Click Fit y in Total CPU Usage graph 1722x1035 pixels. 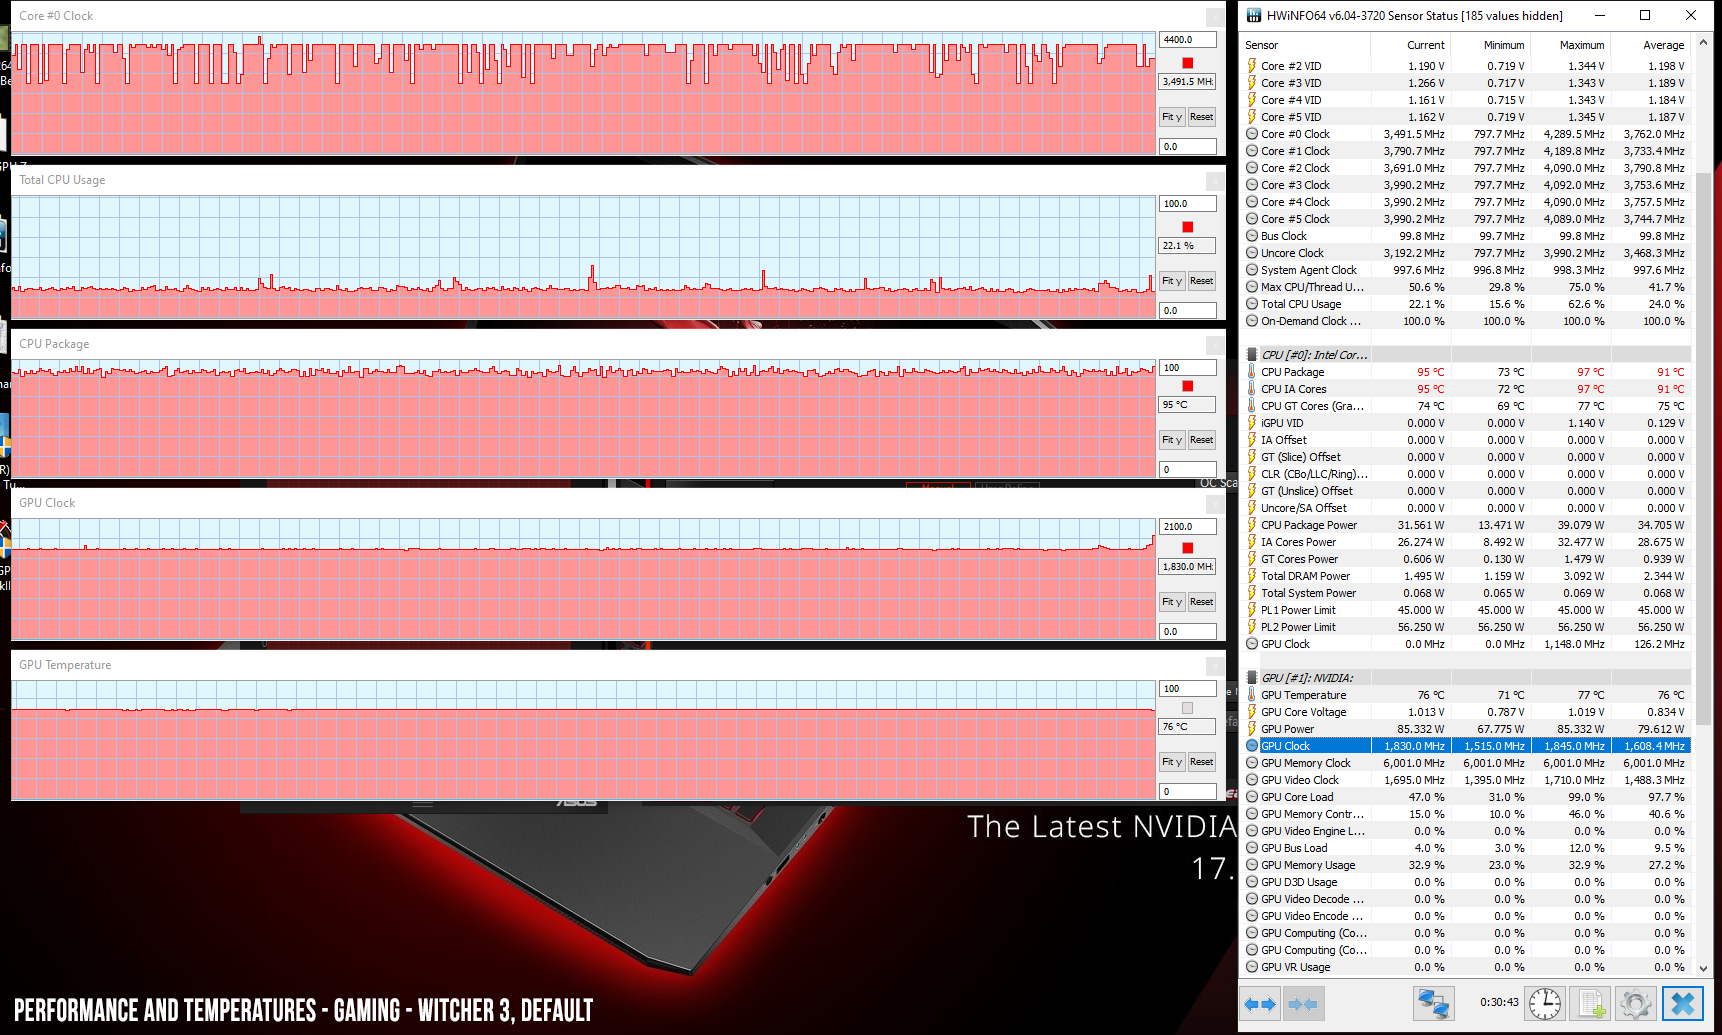click(1172, 281)
